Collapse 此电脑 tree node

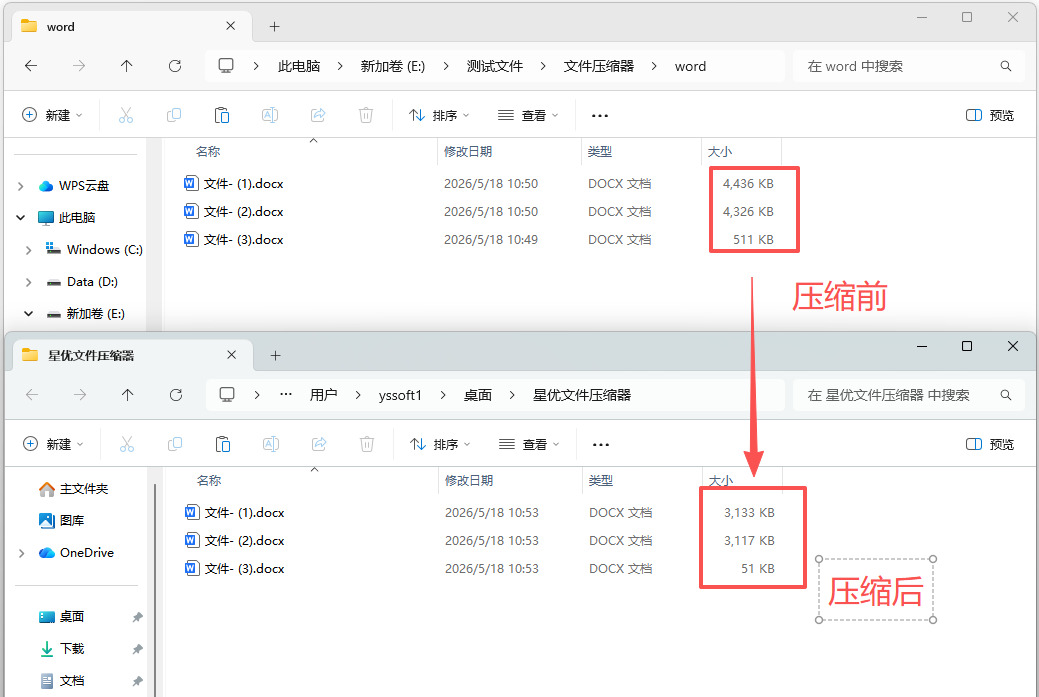[x=21, y=217]
